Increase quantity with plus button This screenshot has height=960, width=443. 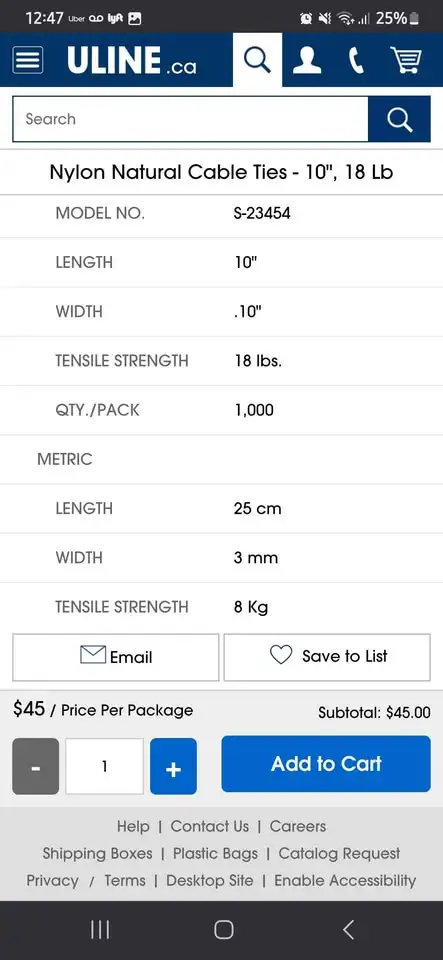[x=173, y=767]
